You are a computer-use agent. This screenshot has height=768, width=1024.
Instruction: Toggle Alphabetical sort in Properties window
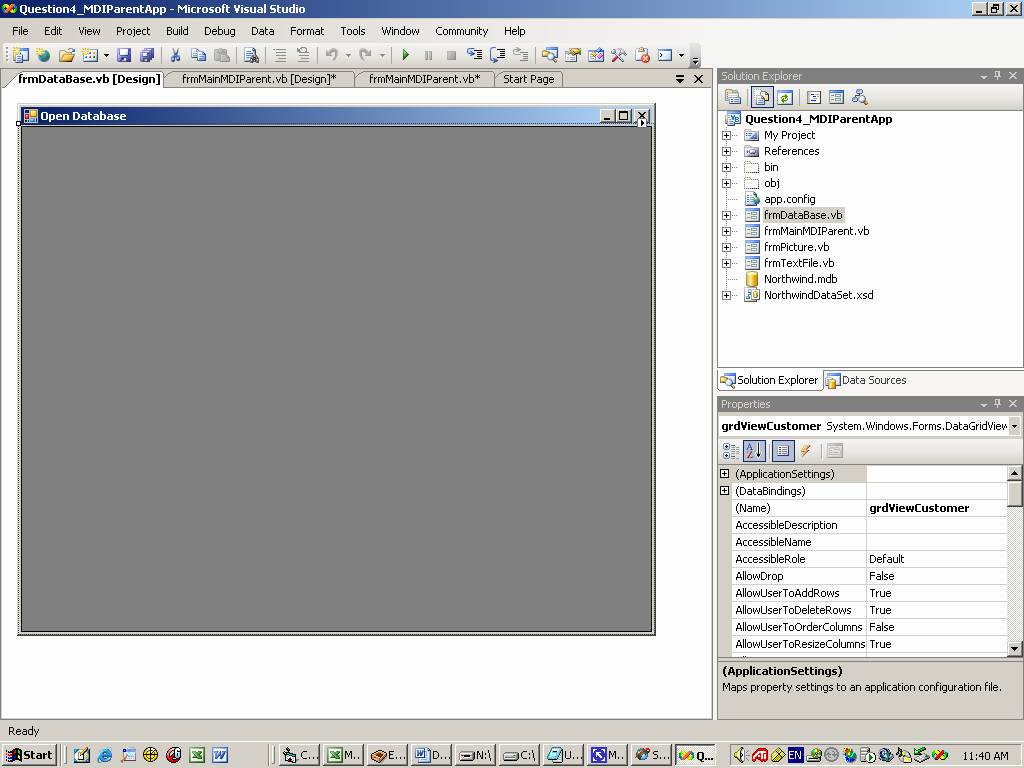click(753, 451)
